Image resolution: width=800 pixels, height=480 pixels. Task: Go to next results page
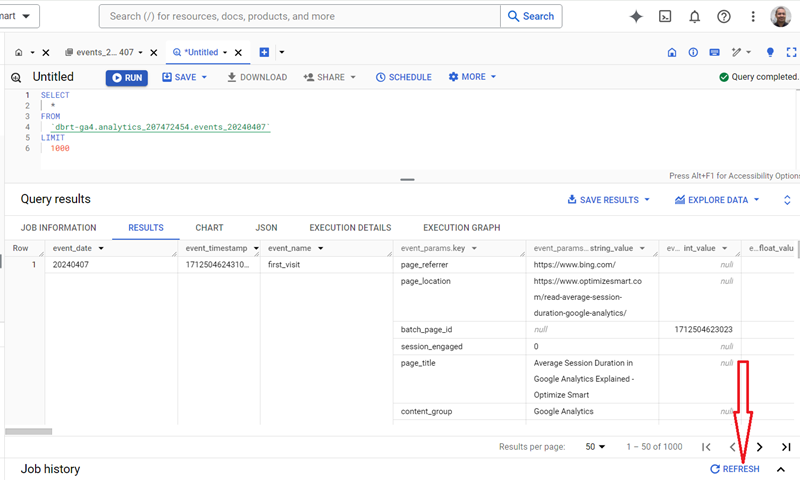point(760,447)
